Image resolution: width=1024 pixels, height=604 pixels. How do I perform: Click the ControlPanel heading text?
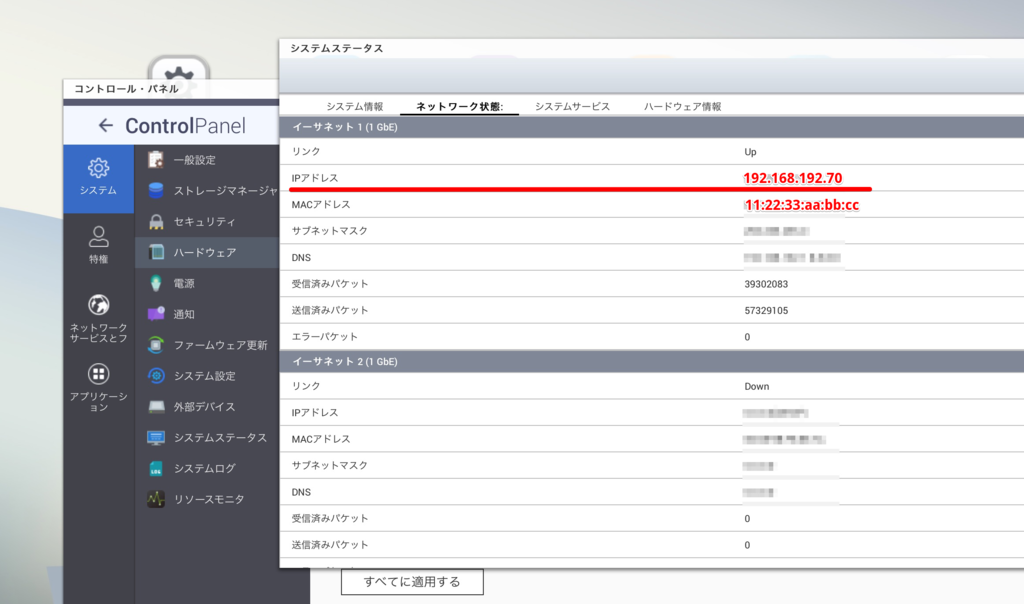pos(185,125)
